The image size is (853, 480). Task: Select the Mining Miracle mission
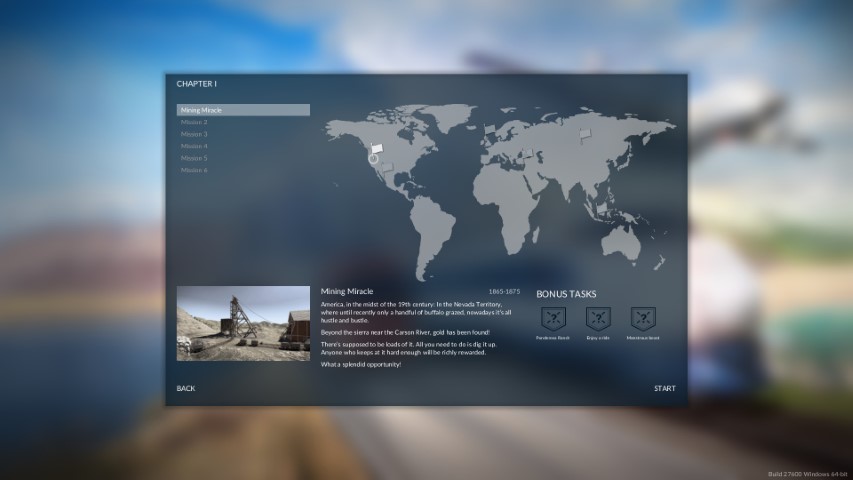coord(243,110)
